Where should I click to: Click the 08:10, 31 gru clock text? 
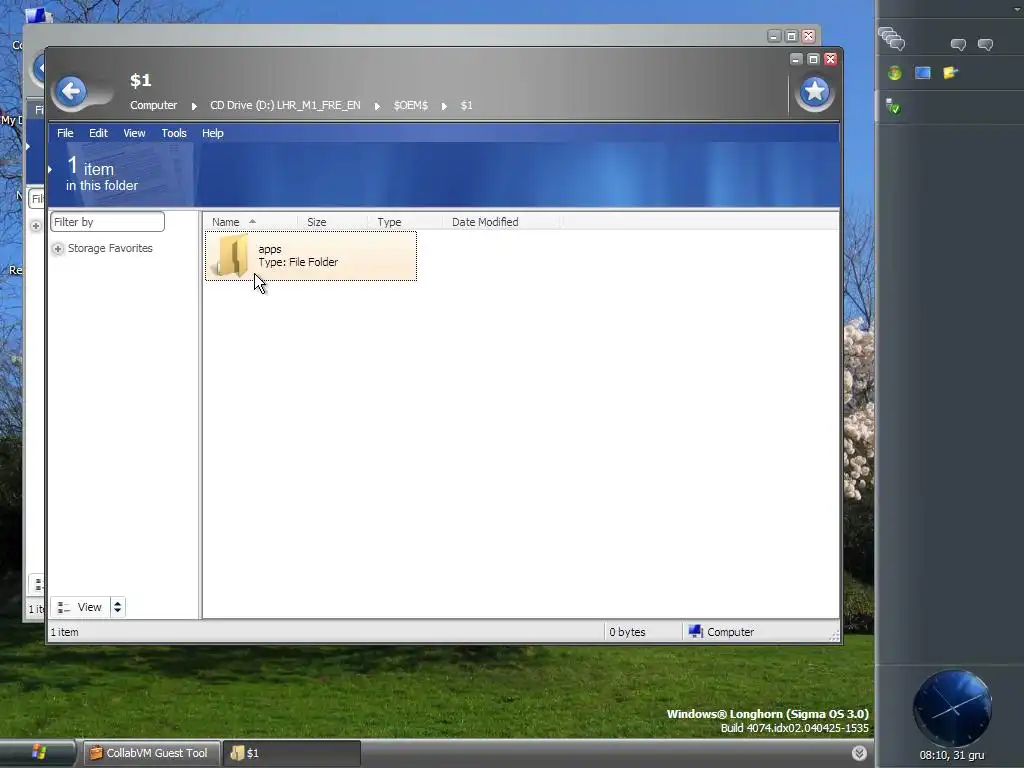tap(952, 755)
